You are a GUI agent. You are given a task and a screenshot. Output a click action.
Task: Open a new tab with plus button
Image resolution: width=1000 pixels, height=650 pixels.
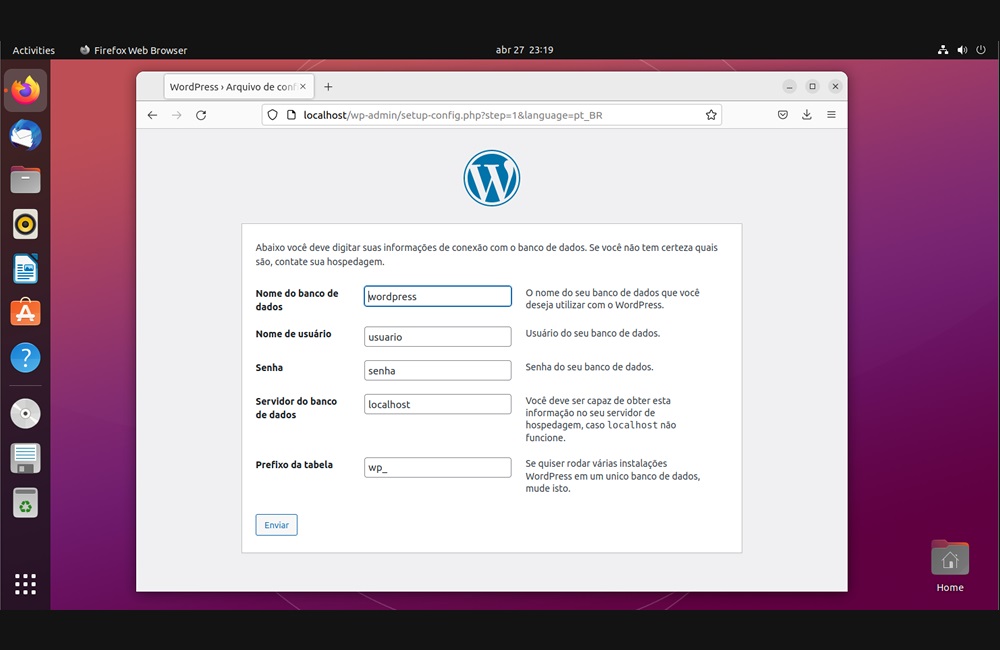tap(328, 87)
